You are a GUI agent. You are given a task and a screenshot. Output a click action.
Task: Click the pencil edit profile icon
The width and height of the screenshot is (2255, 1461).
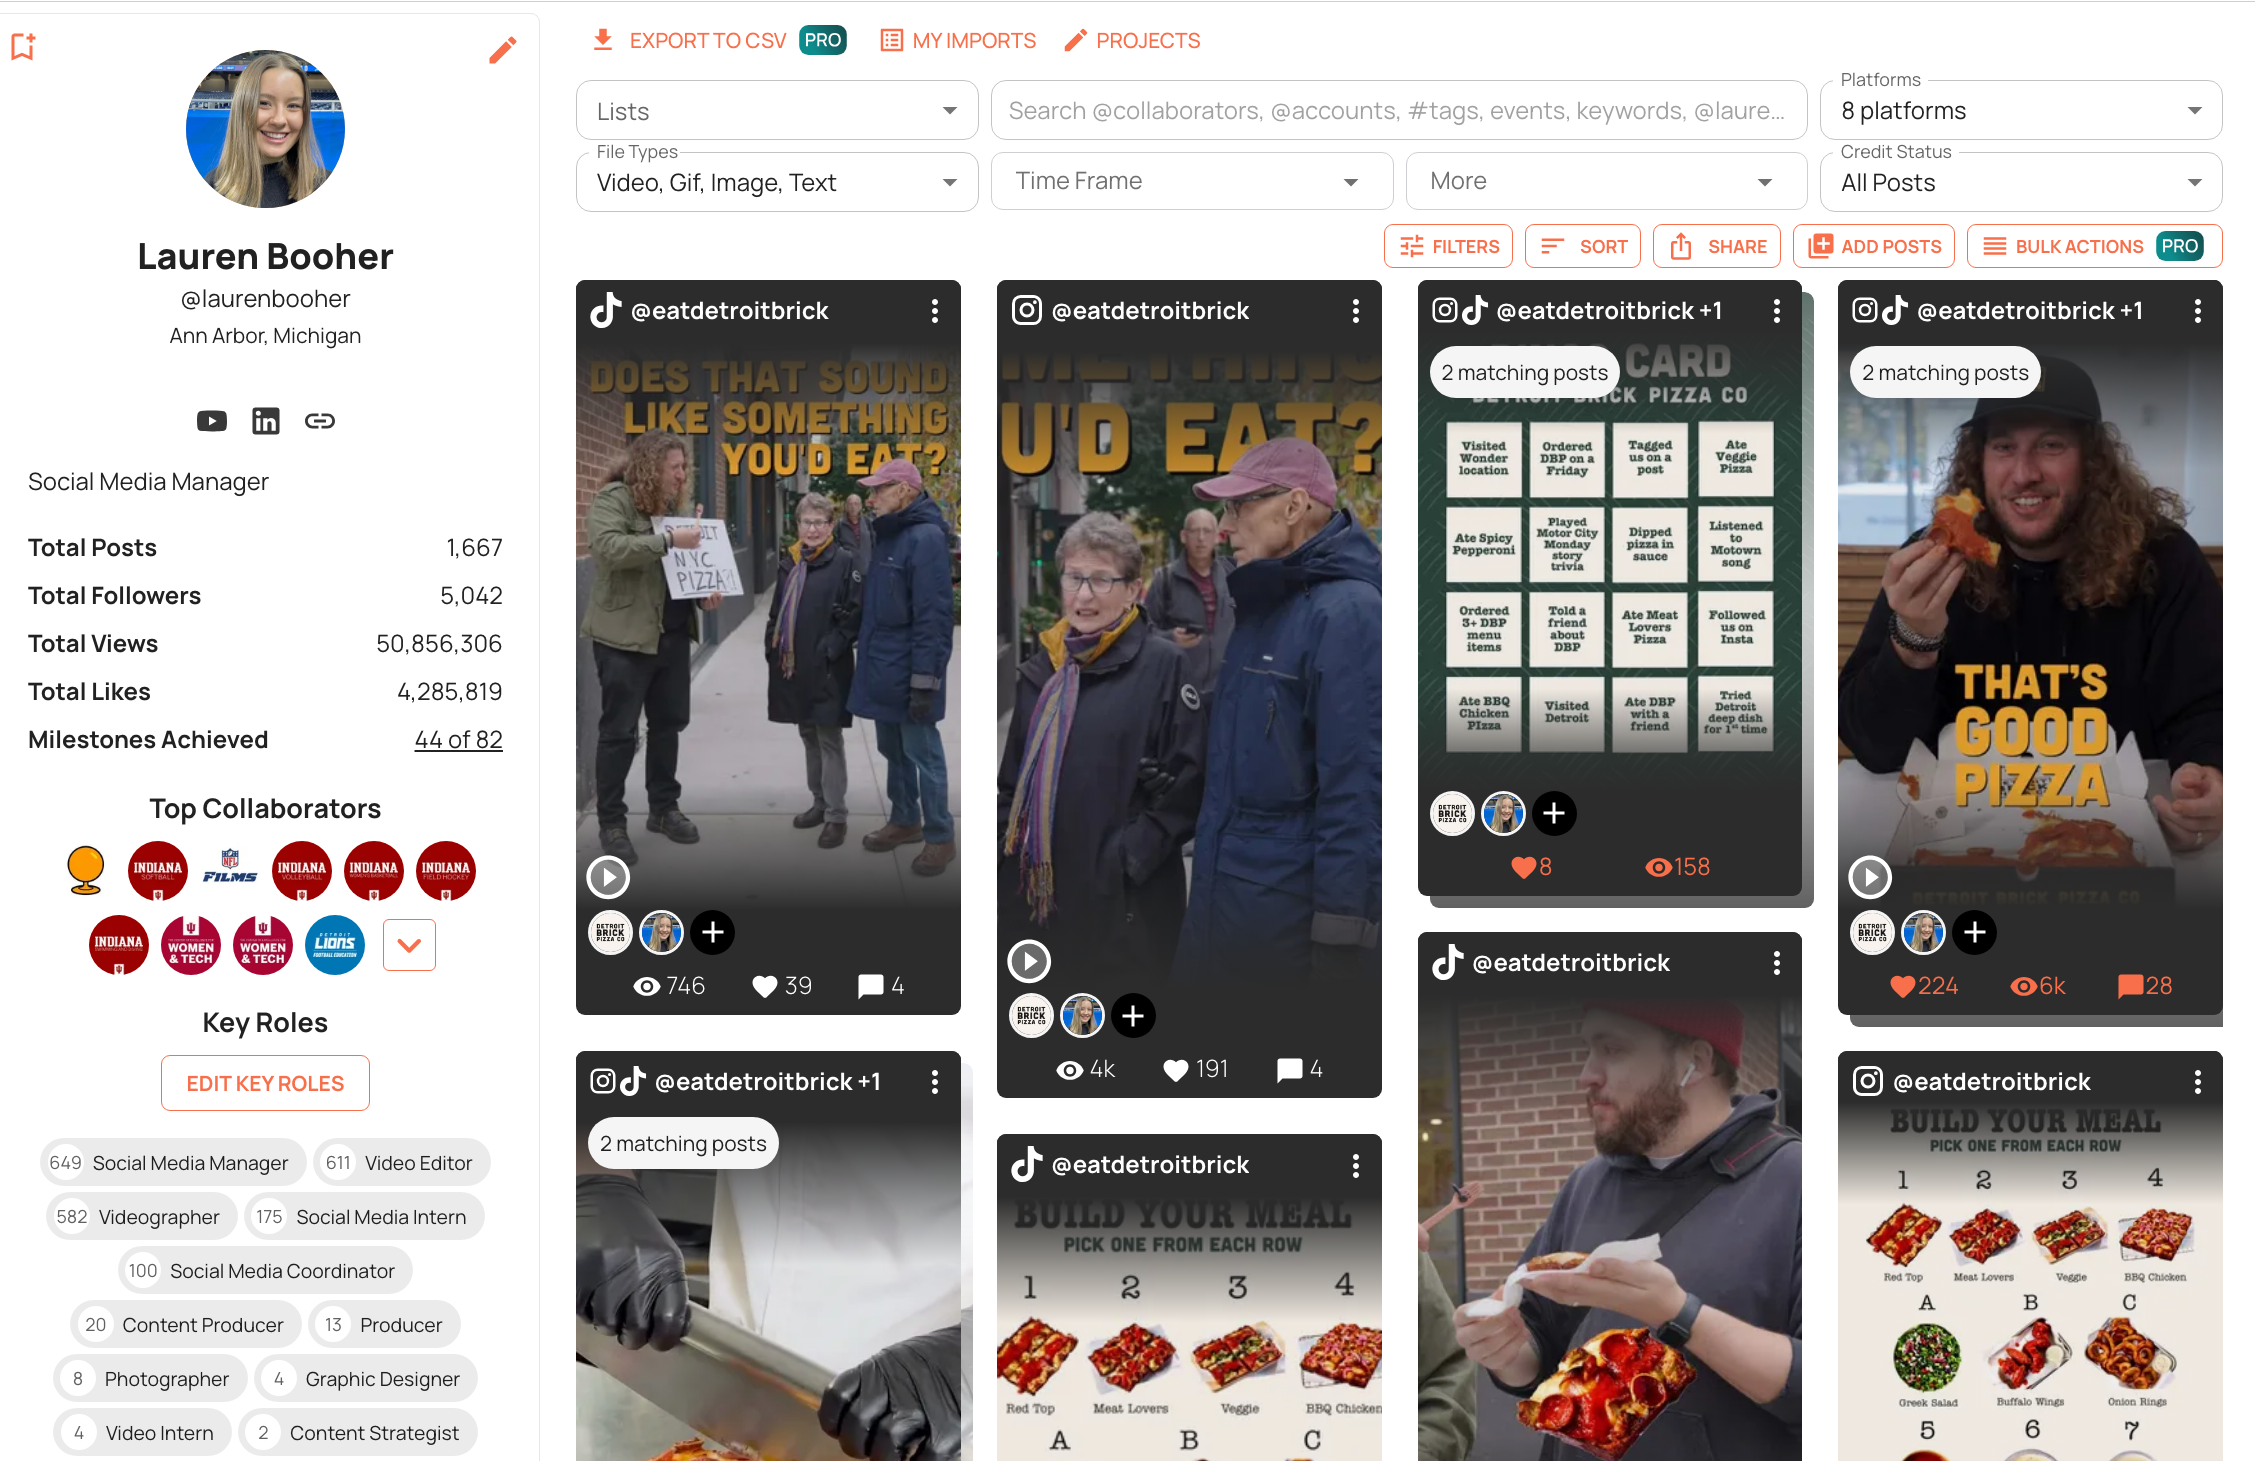tap(503, 50)
